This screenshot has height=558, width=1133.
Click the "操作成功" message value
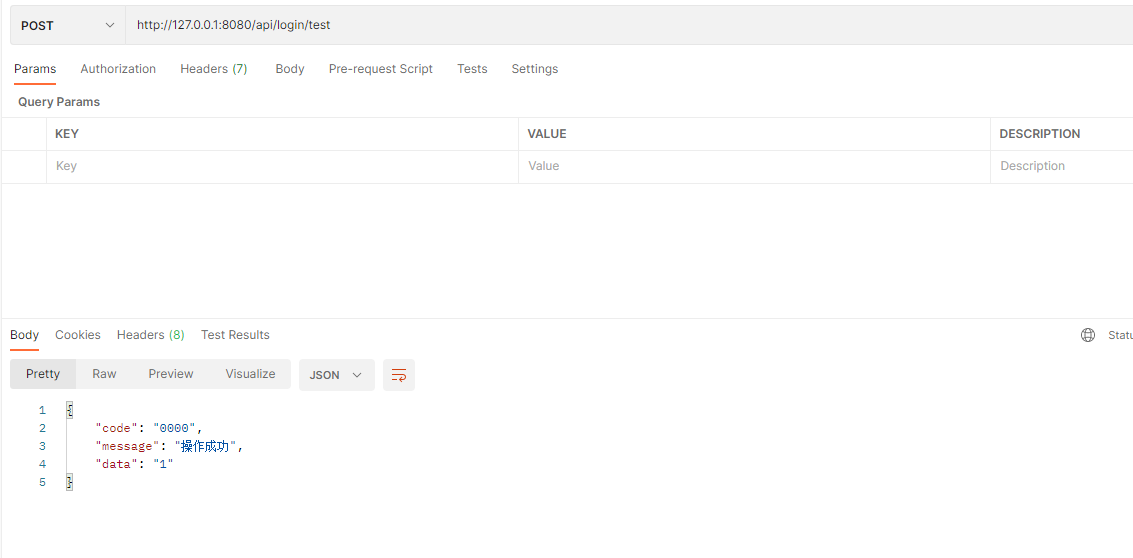(205, 447)
